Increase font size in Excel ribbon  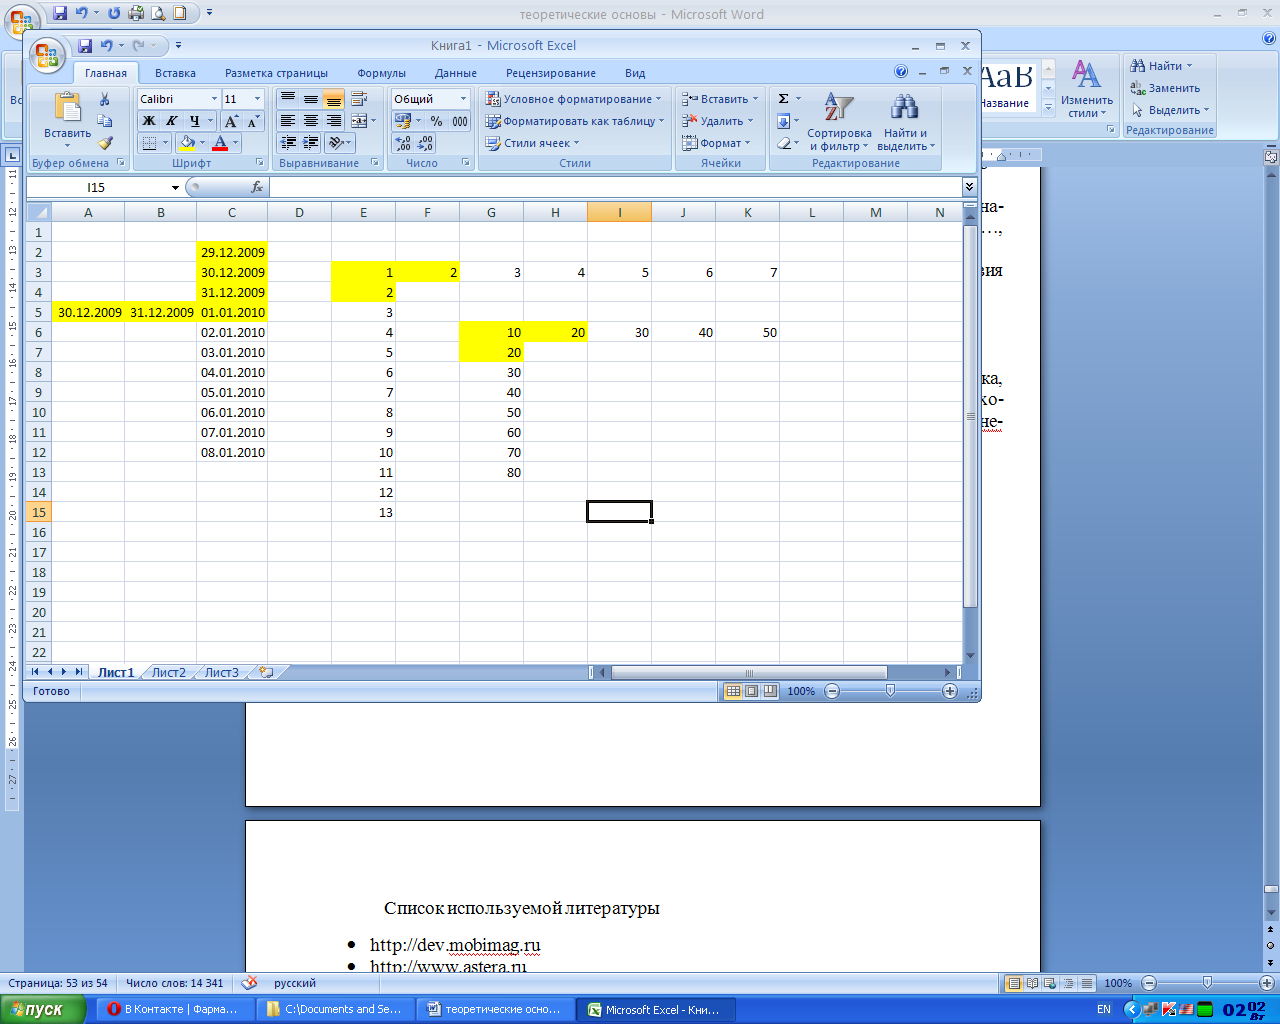[232, 121]
